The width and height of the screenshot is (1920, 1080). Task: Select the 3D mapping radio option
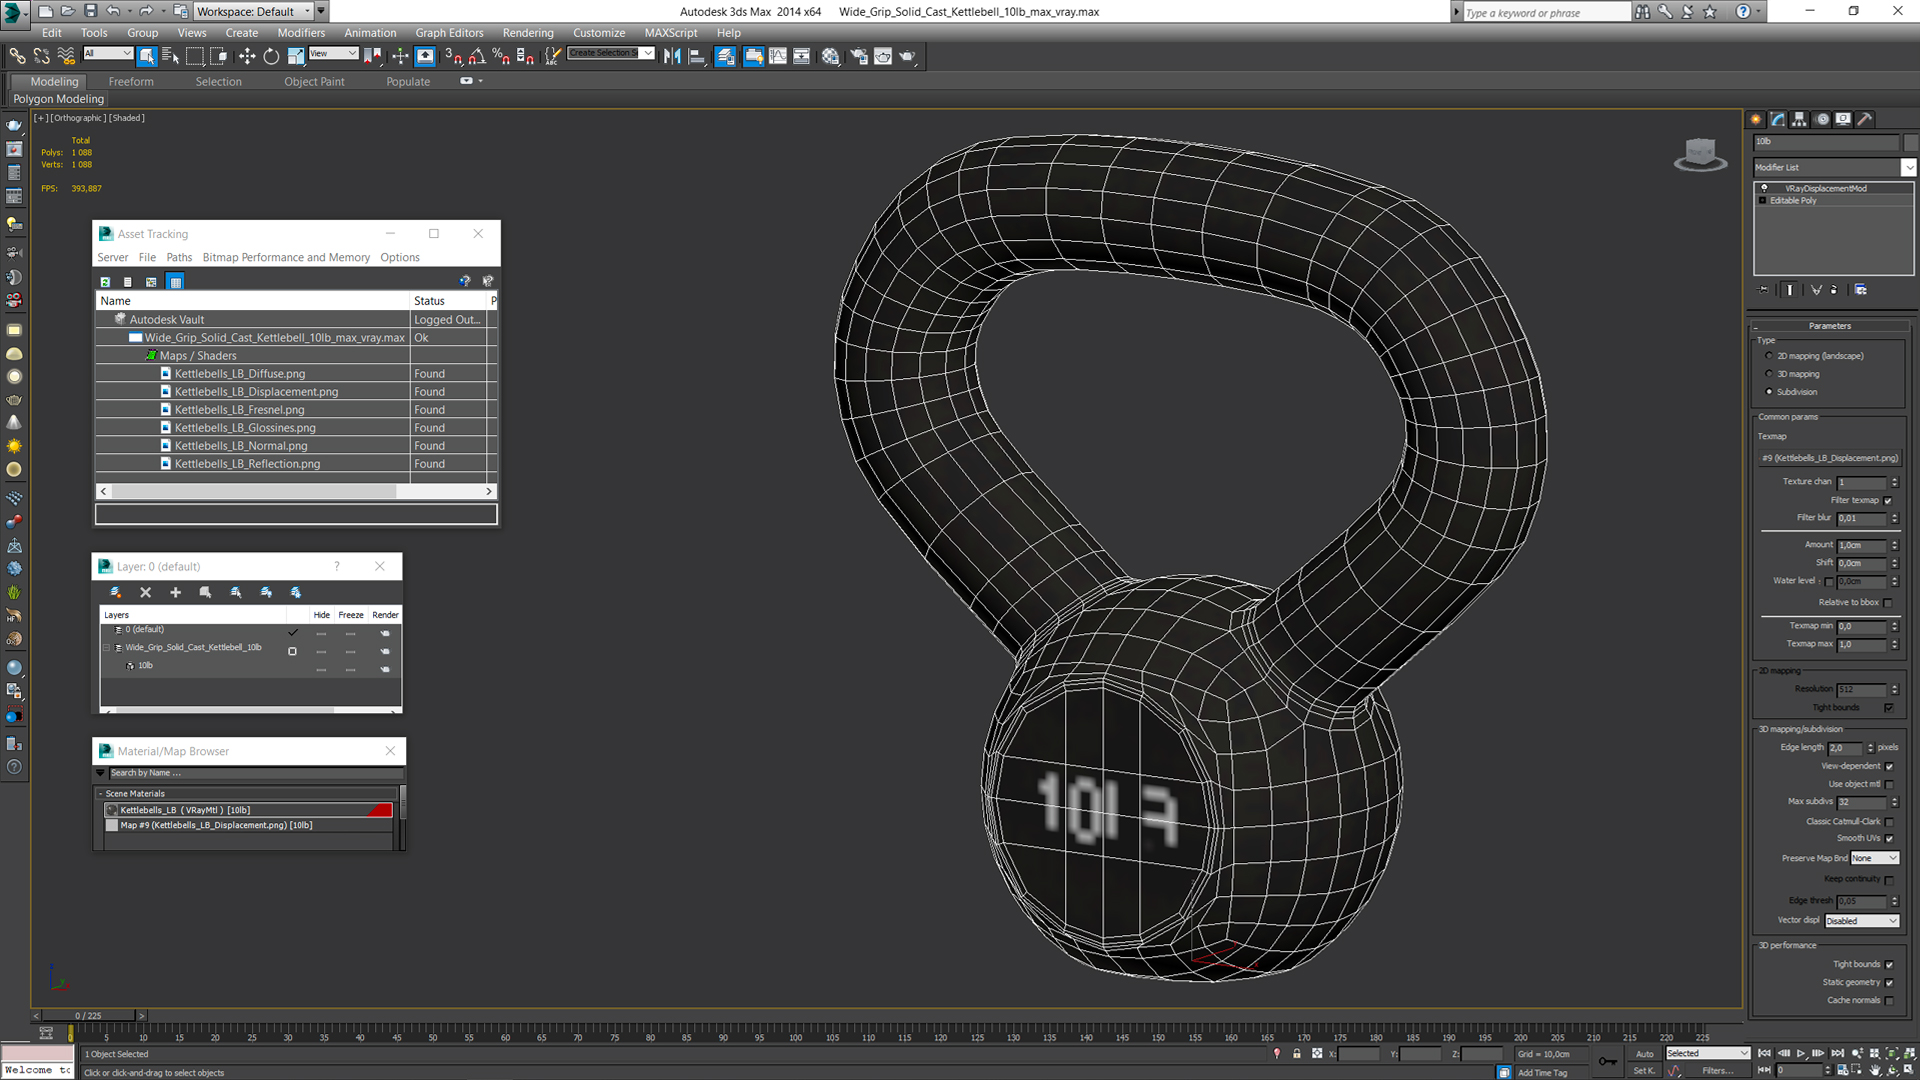[x=1769, y=374]
